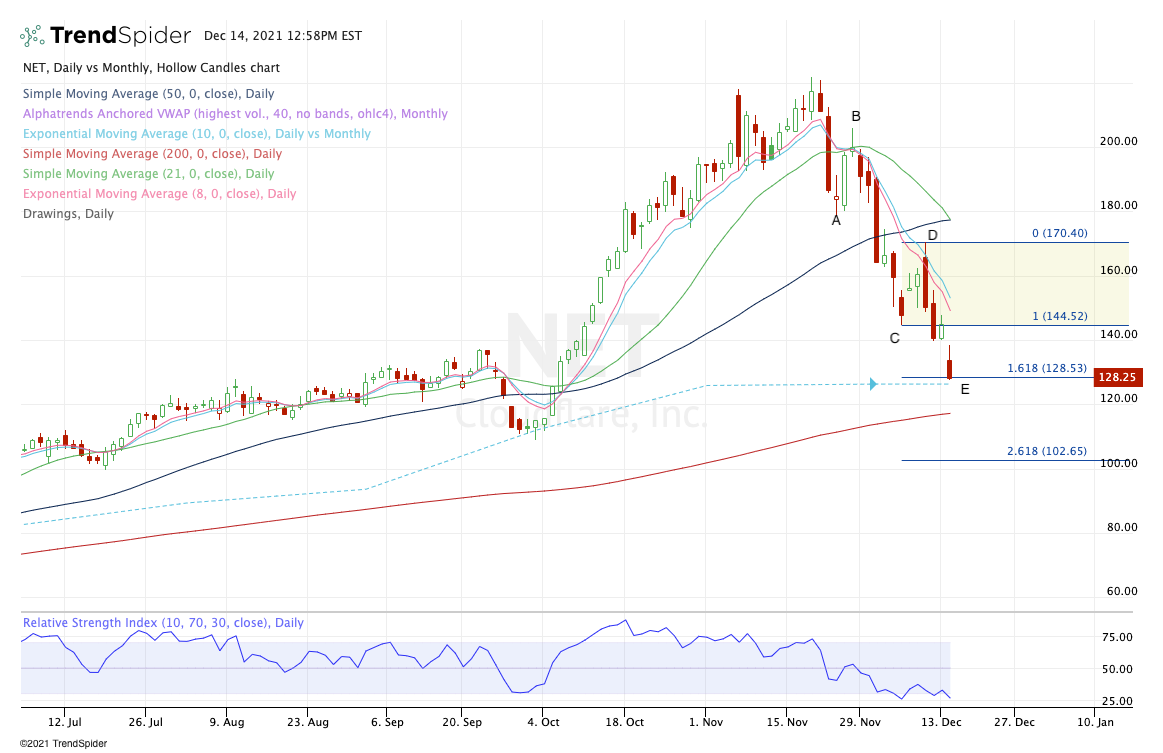Click the TrendSpider logo icon
The height and width of the screenshot is (753, 1163).
[x=32, y=35]
